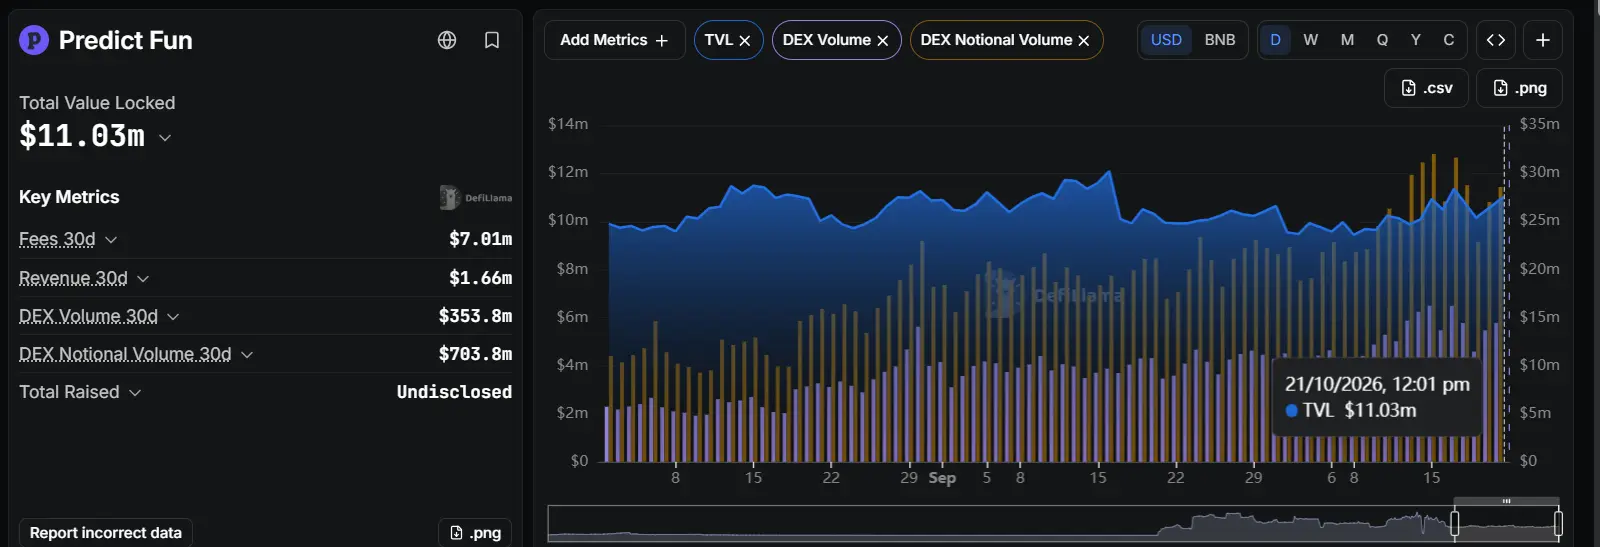This screenshot has height=547, width=1600.
Task: Expand Revenue 30d details
Action: coord(143,279)
